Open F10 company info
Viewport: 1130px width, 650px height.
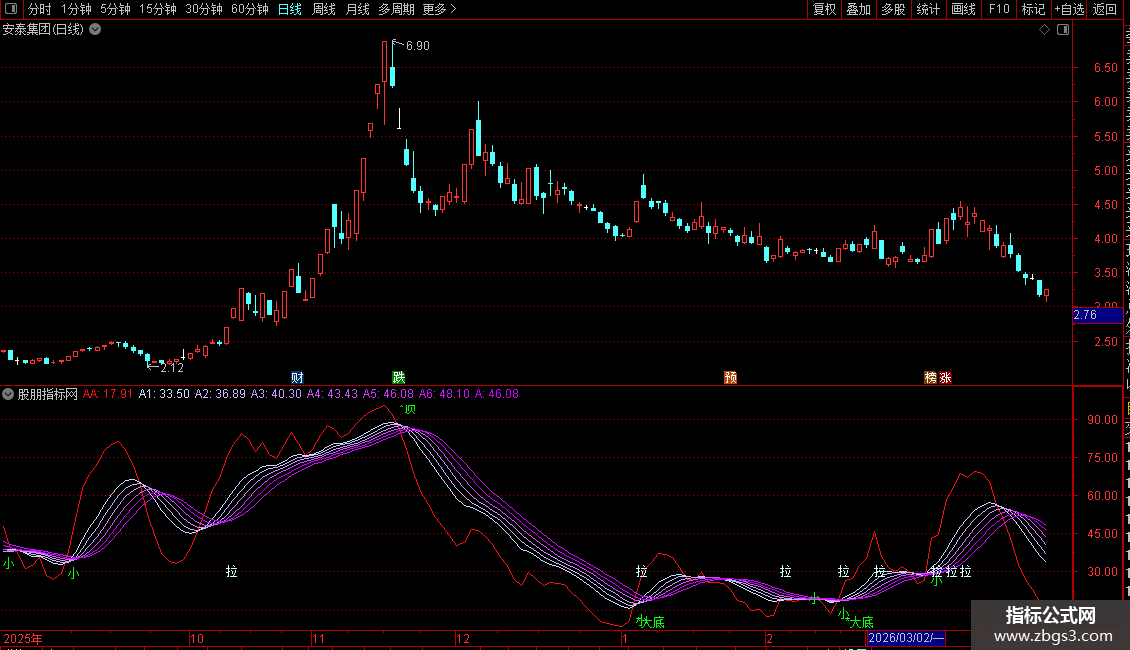click(999, 9)
